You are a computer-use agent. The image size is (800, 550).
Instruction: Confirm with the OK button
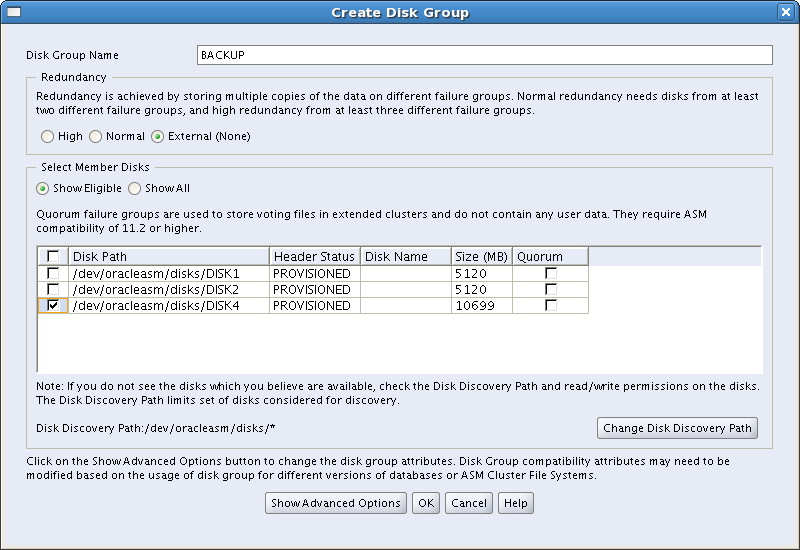point(426,503)
